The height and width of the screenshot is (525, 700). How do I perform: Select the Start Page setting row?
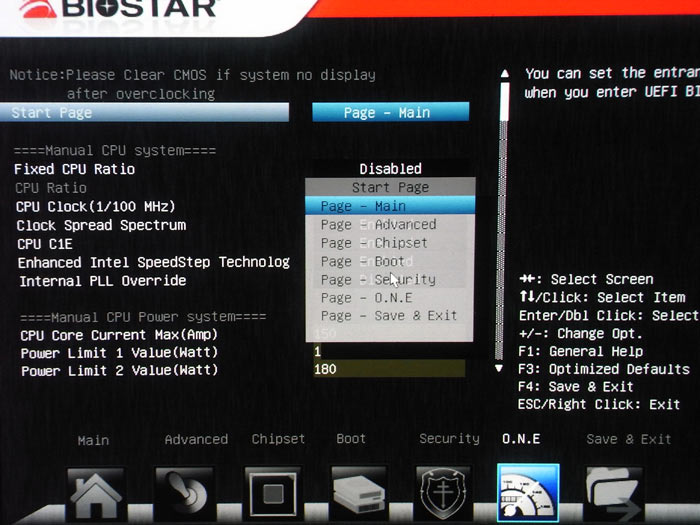(144, 112)
